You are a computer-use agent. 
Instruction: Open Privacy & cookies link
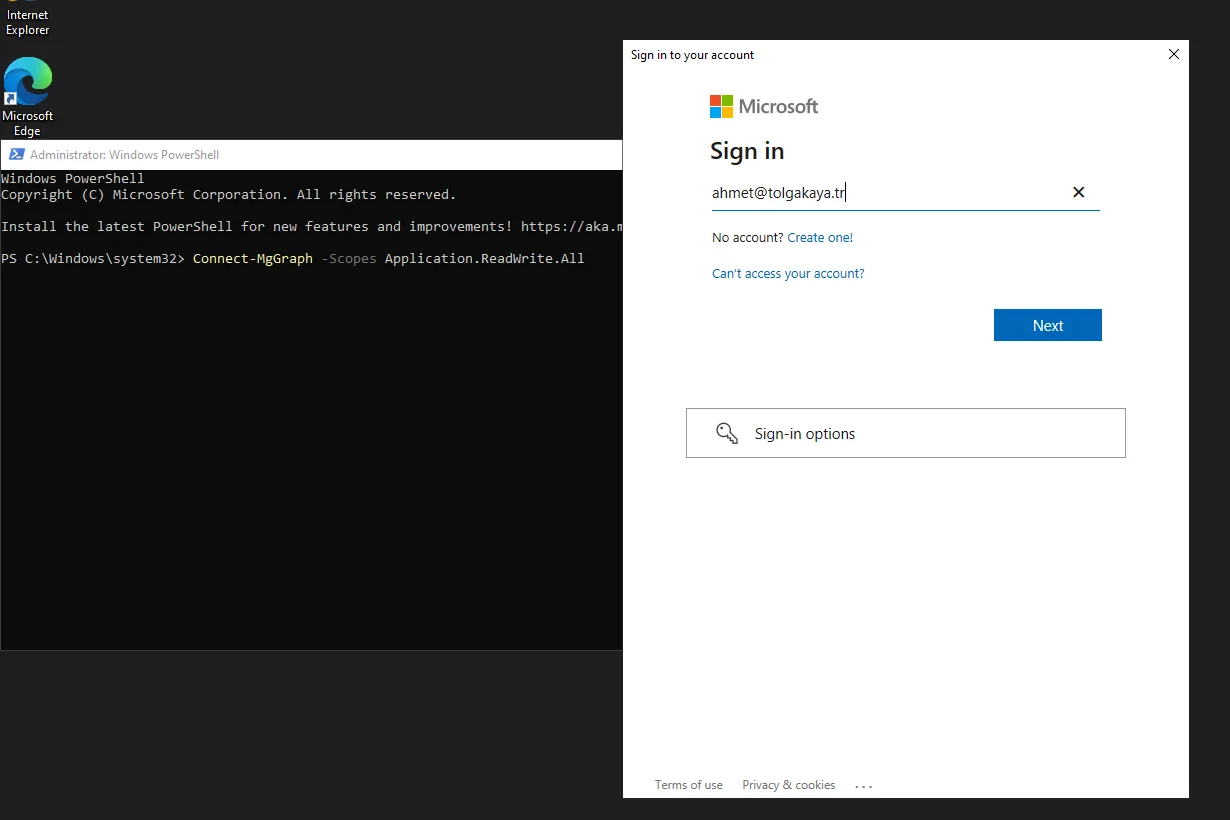(788, 785)
